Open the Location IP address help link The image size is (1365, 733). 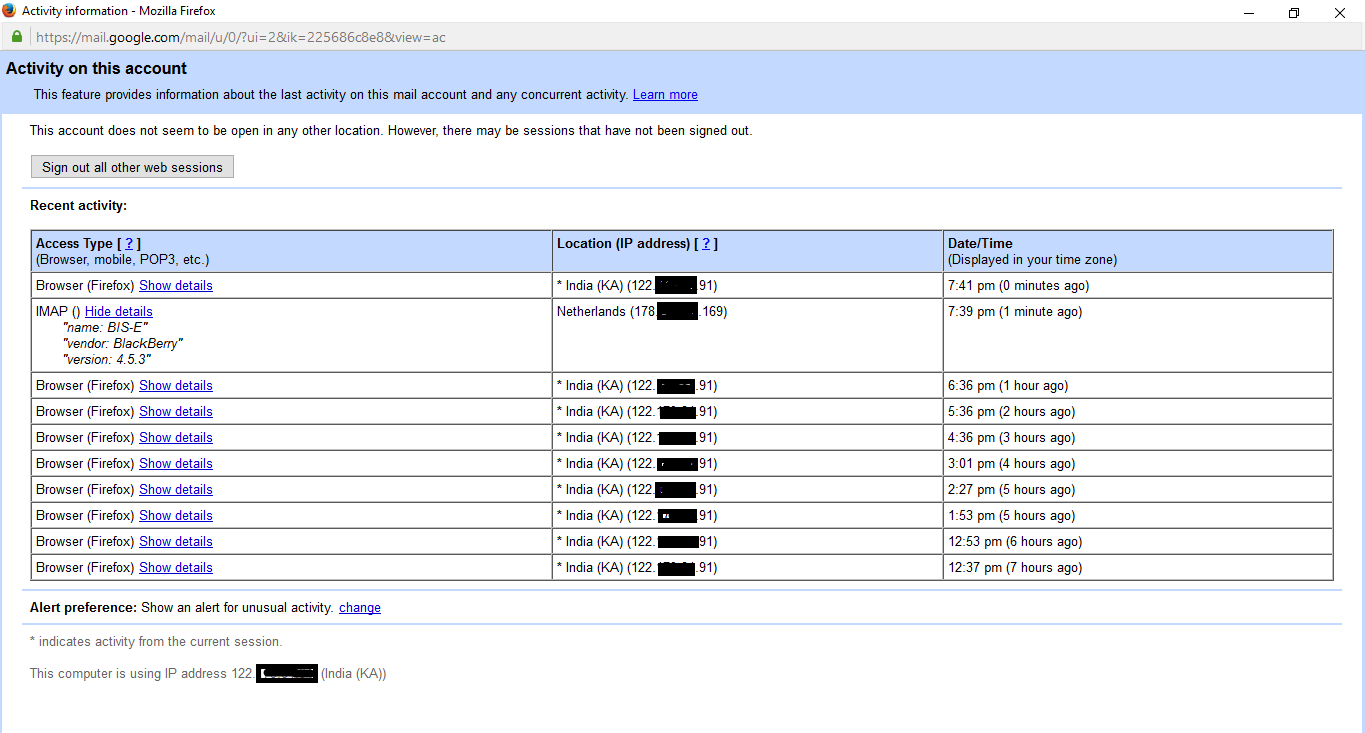click(706, 244)
